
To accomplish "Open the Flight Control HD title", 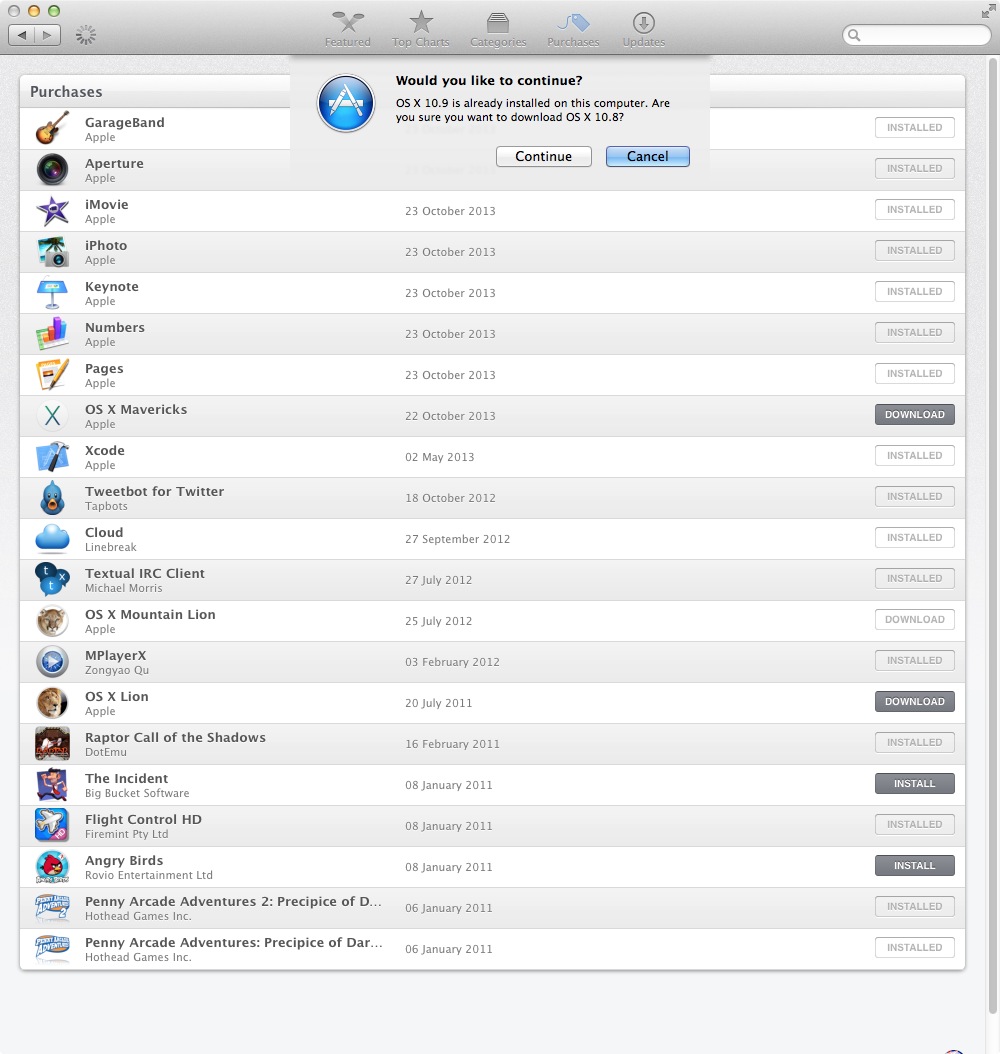I will tap(143, 819).
